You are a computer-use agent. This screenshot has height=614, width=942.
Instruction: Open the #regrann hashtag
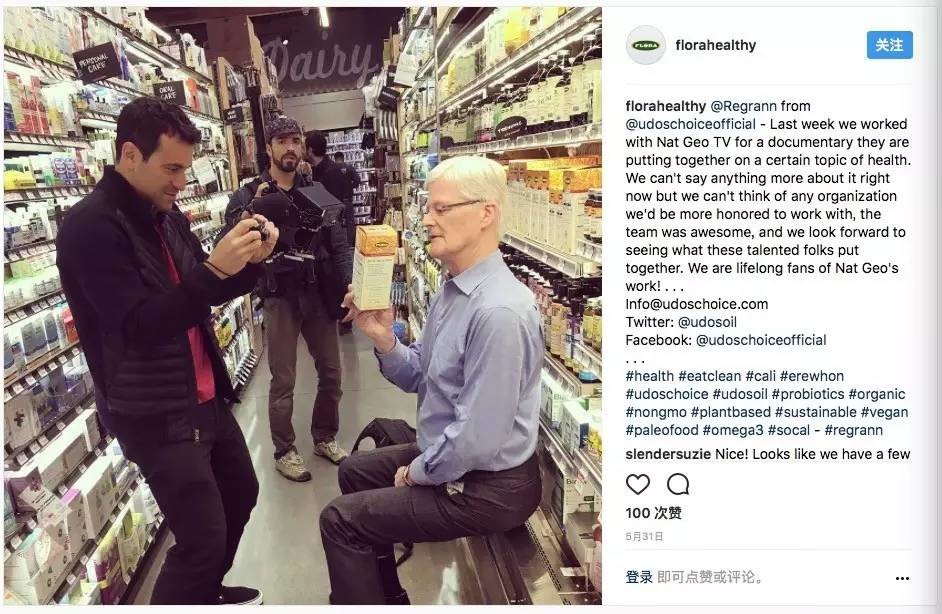[853, 430]
